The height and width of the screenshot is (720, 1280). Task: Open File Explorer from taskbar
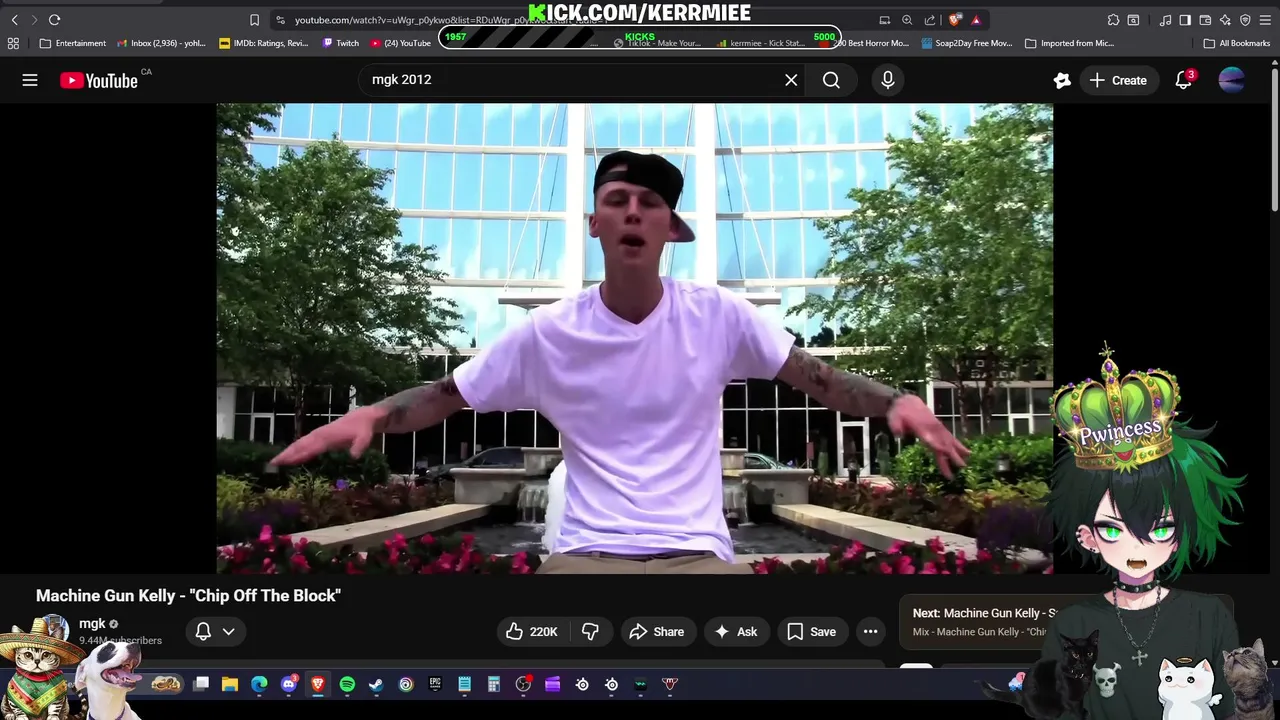[x=230, y=684]
